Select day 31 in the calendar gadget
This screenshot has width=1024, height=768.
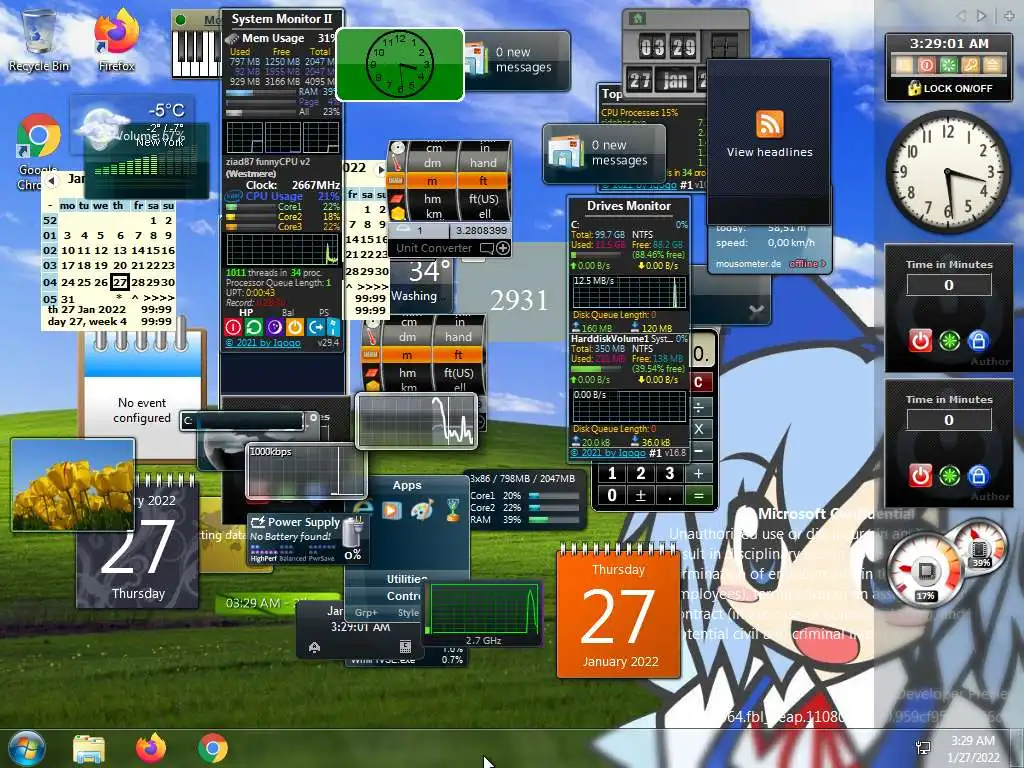click(x=67, y=299)
